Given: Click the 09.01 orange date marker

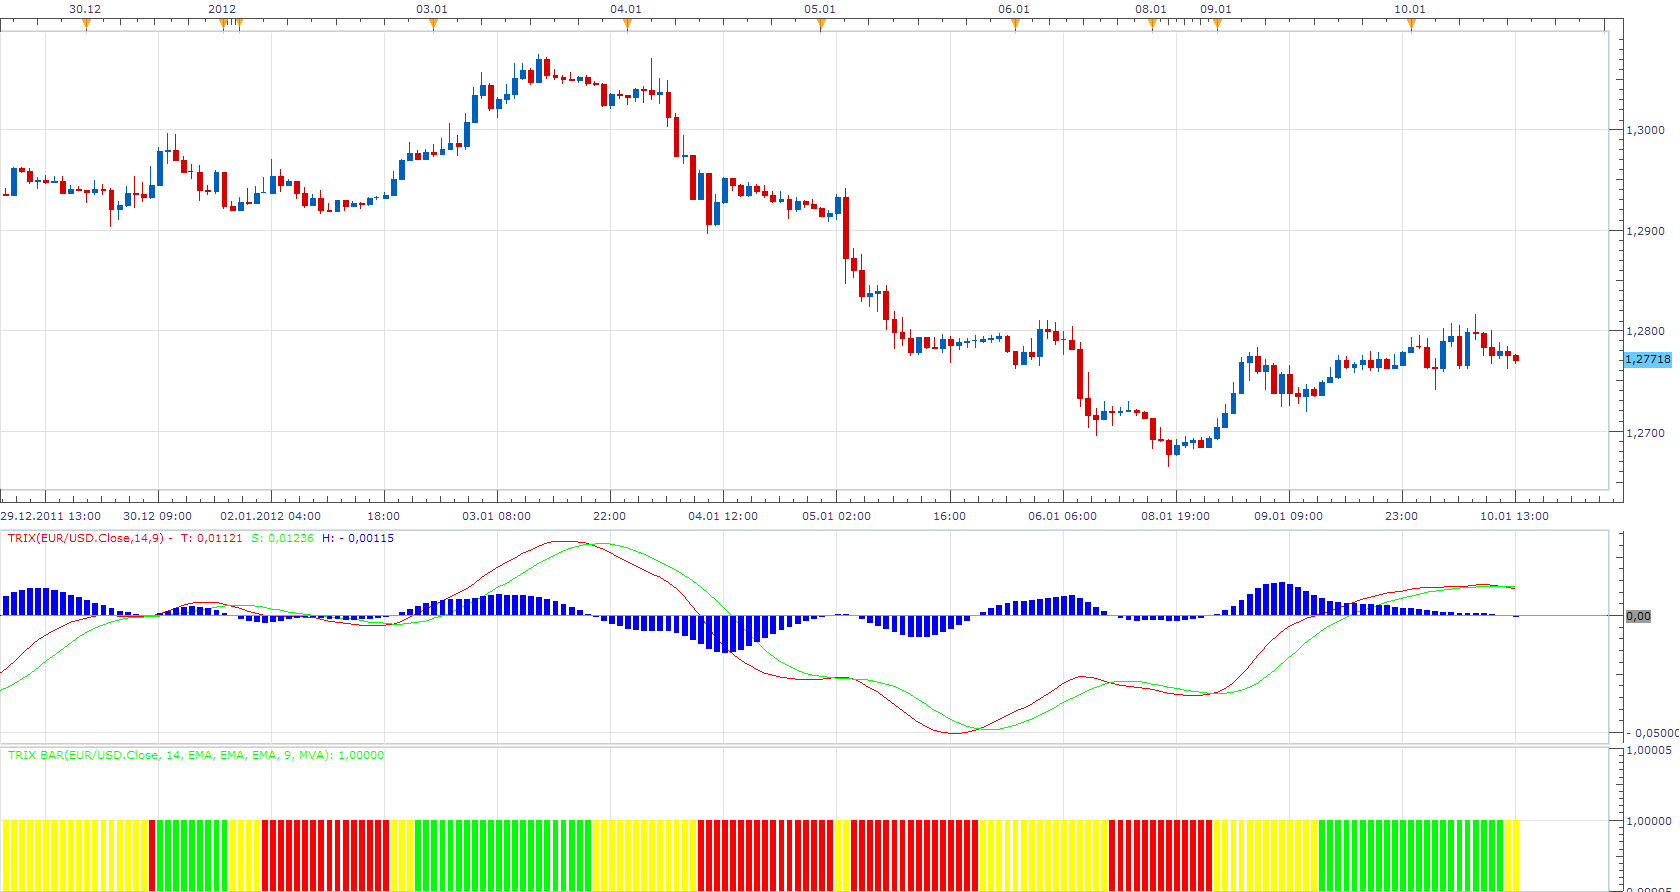Looking at the screenshot, I should click(x=1217, y=25).
